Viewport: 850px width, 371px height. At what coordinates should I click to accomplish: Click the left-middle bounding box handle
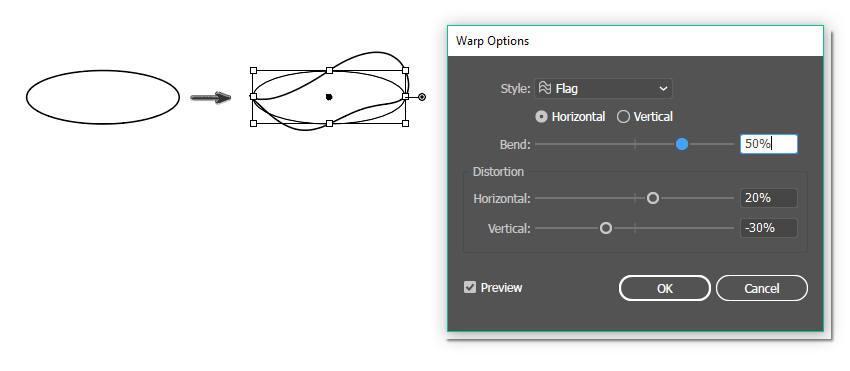click(x=253, y=97)
